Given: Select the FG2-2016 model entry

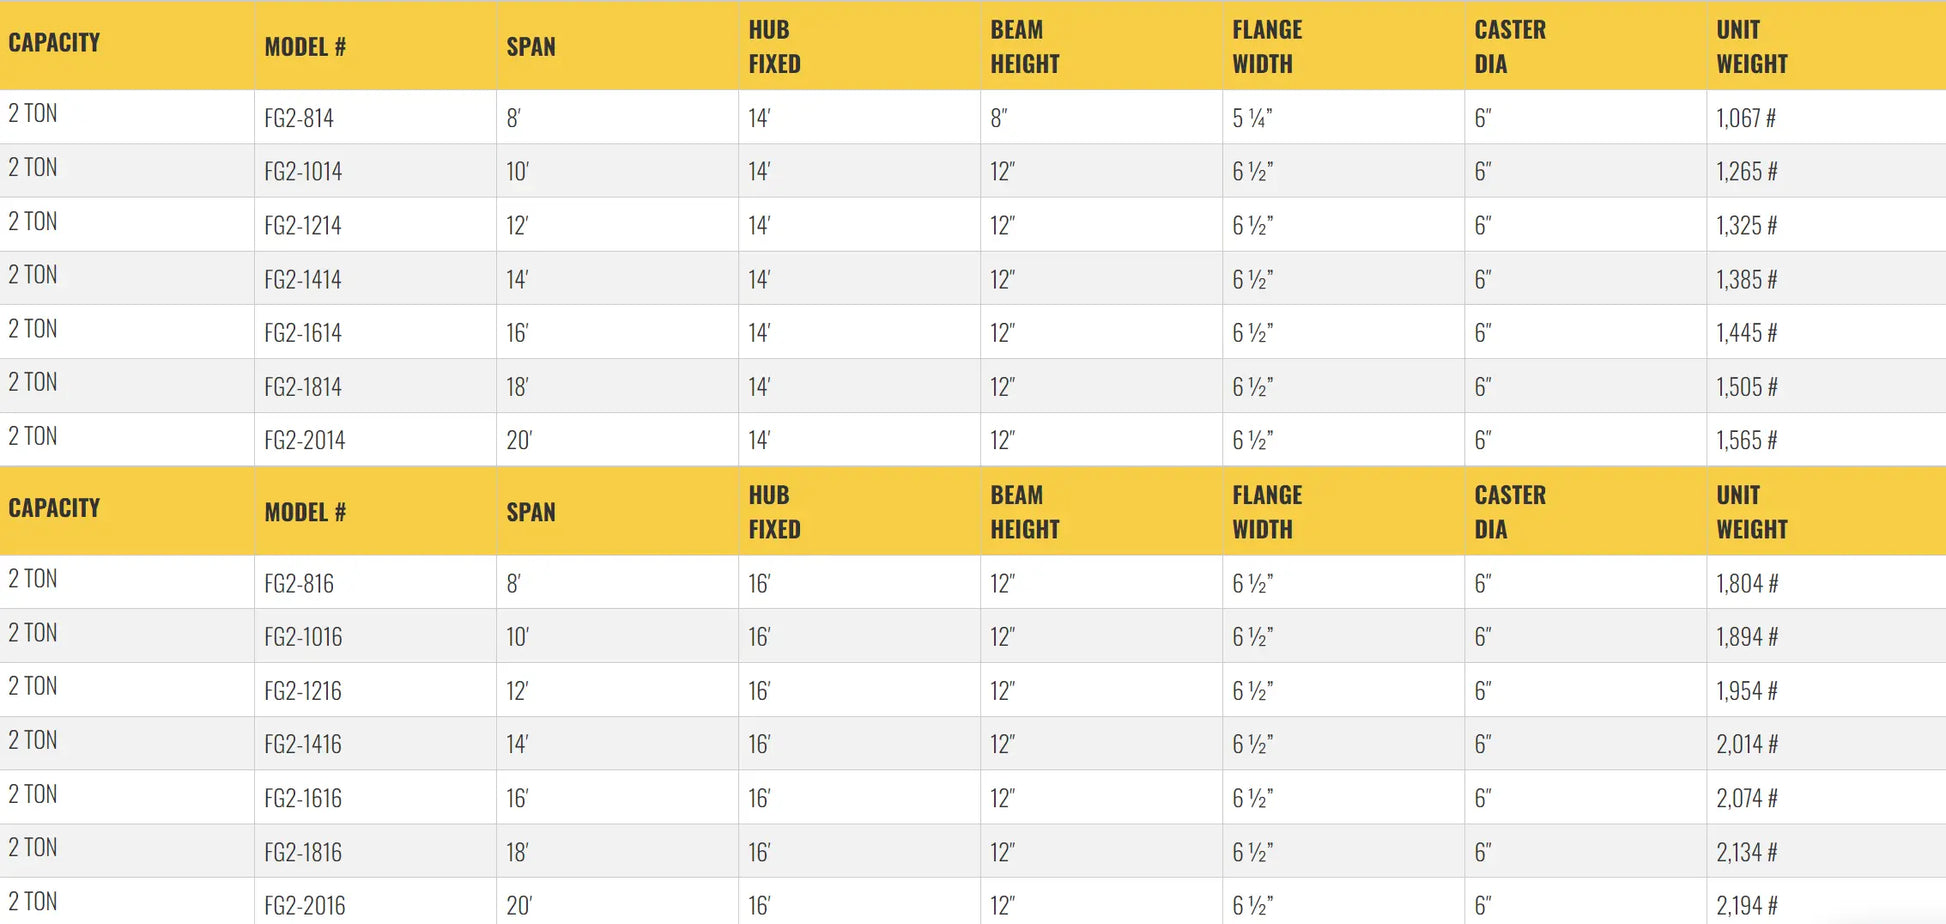Looking at the screenshot, I should pos(305,906).
